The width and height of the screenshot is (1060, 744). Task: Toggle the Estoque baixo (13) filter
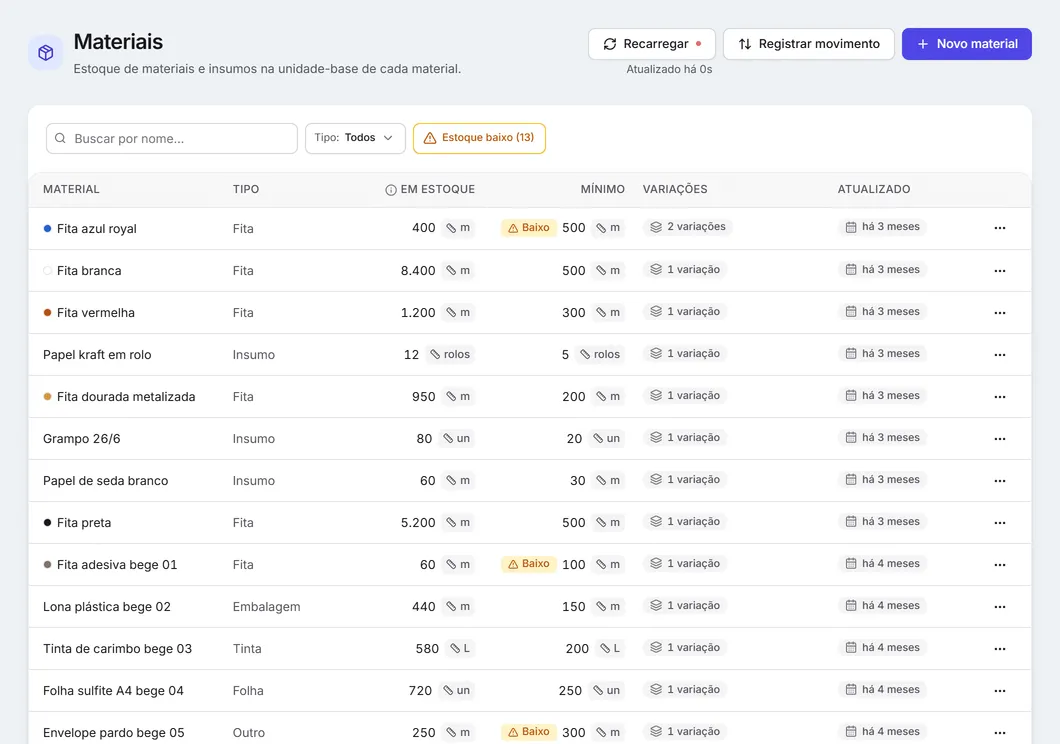(x=479, y=139)
